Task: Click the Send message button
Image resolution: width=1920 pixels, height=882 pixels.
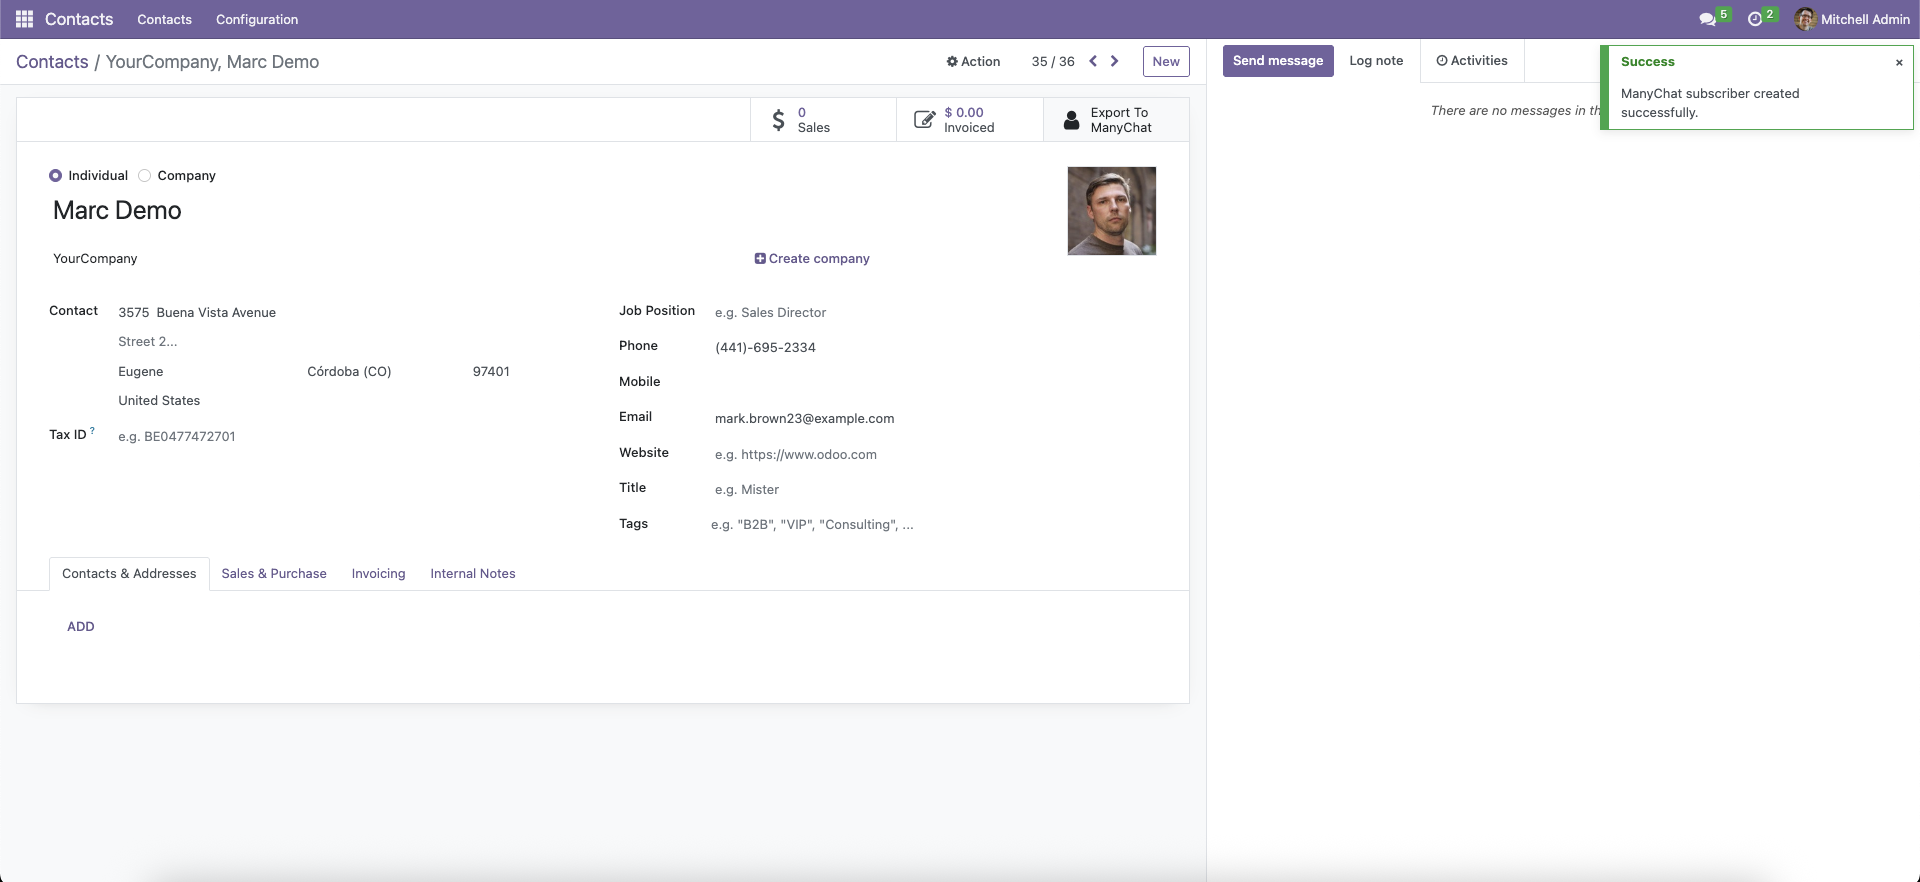Action: tap(1278, 61)
